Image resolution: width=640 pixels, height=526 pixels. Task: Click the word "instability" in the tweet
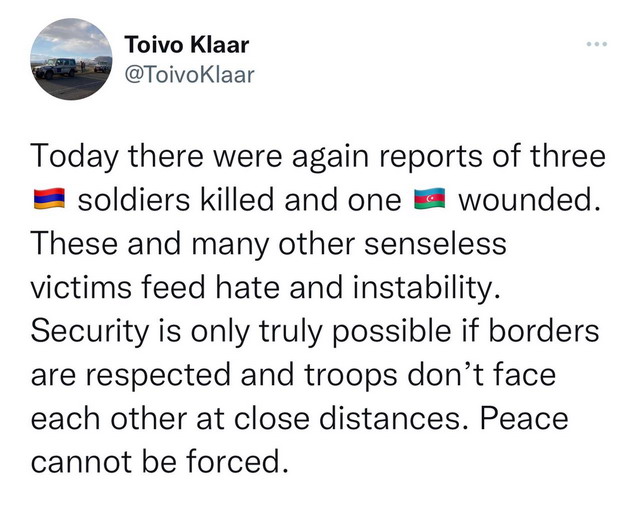coord(422,288)
